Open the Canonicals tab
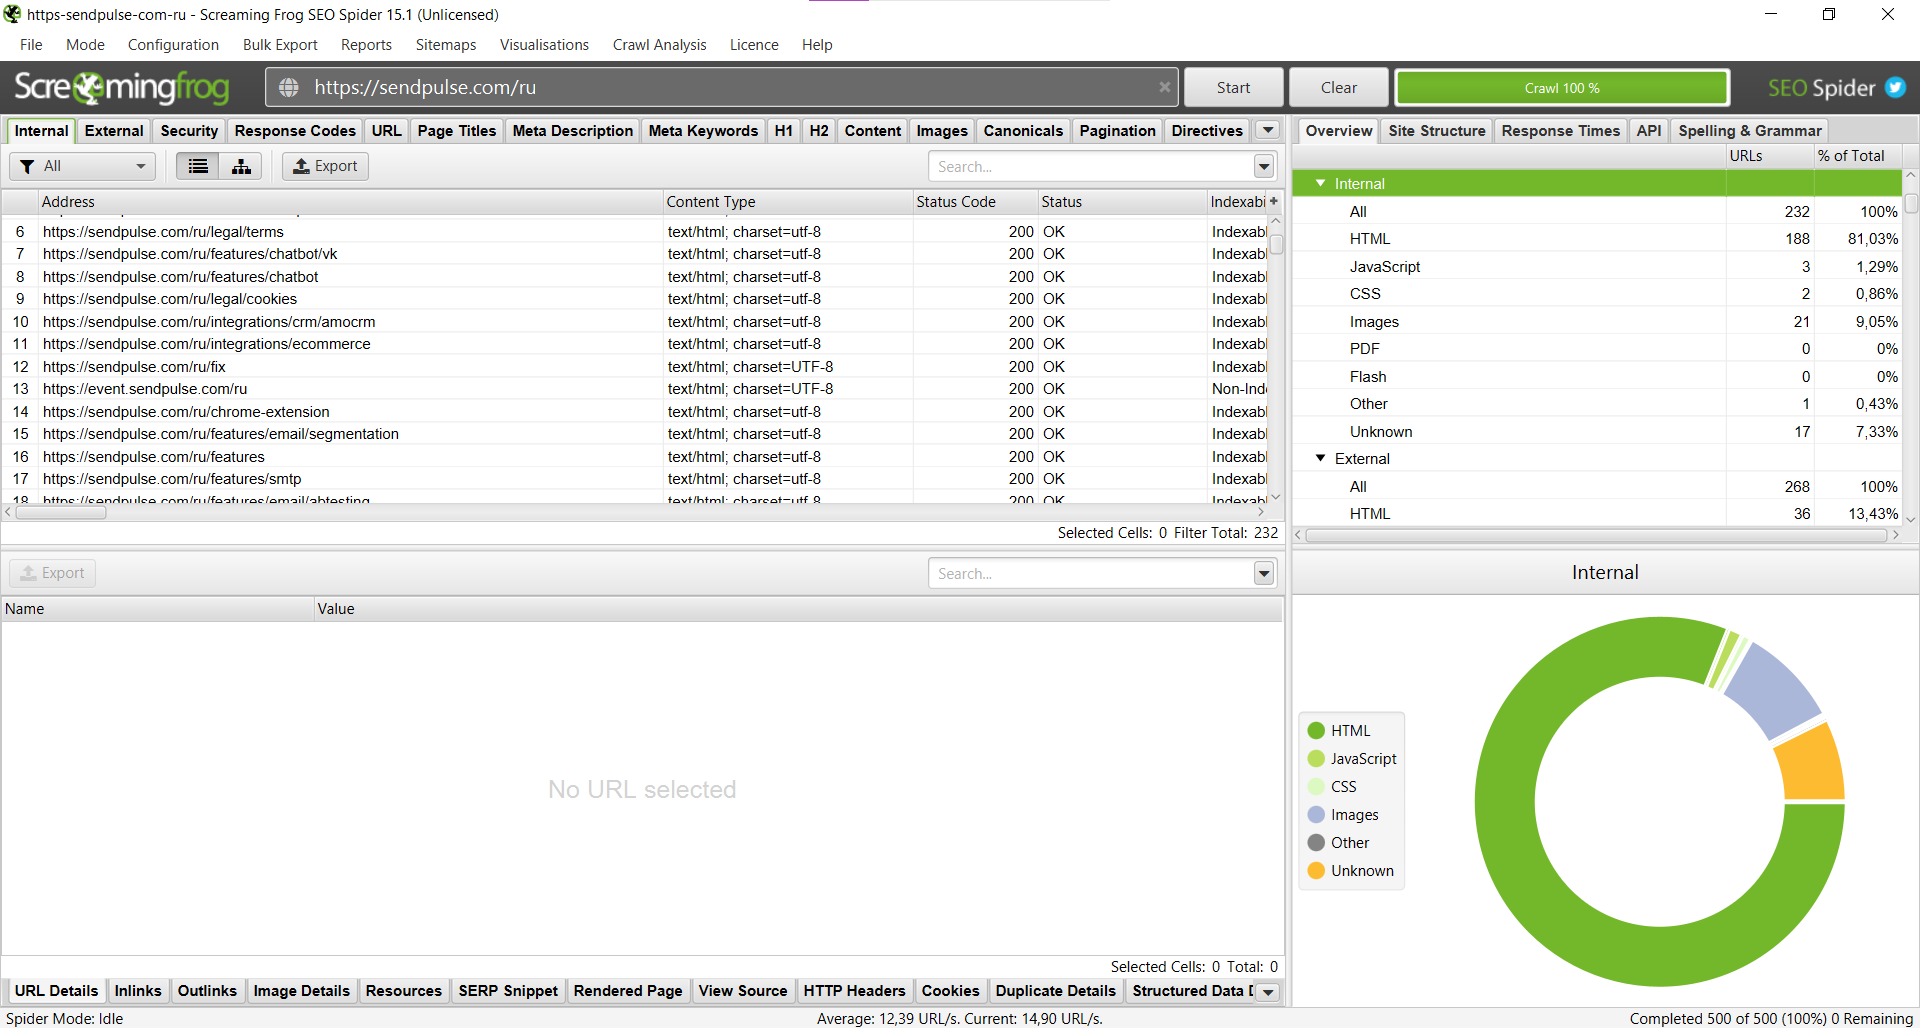 pos(1023,131)
